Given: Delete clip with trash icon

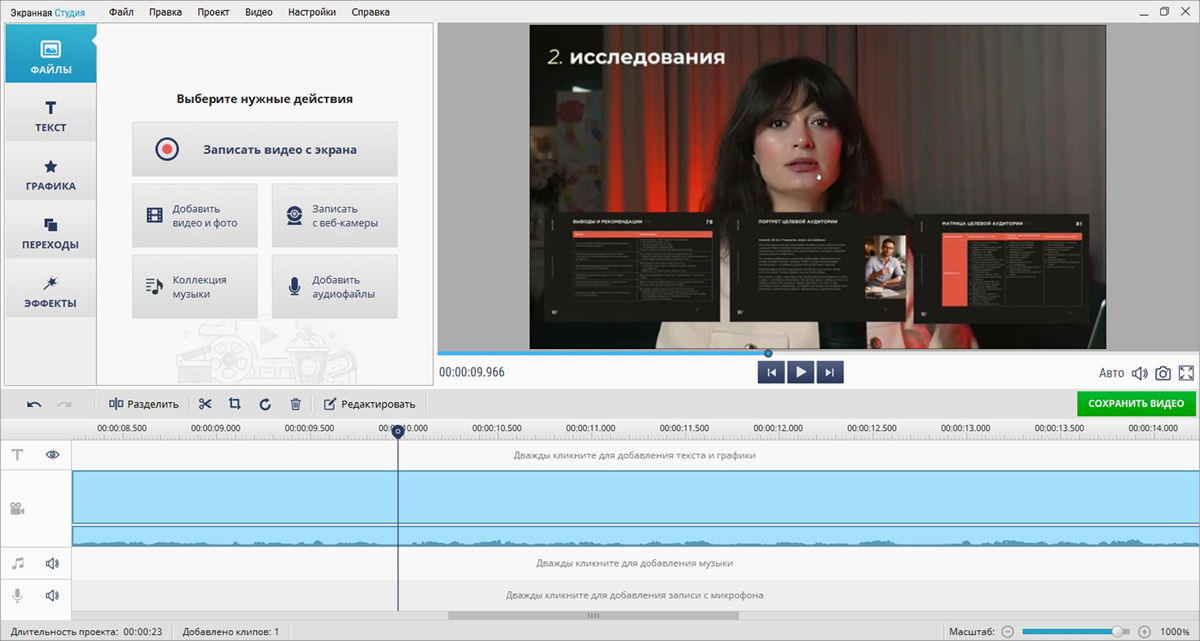Looking at the screenshot, I should (x=295, y=404).
